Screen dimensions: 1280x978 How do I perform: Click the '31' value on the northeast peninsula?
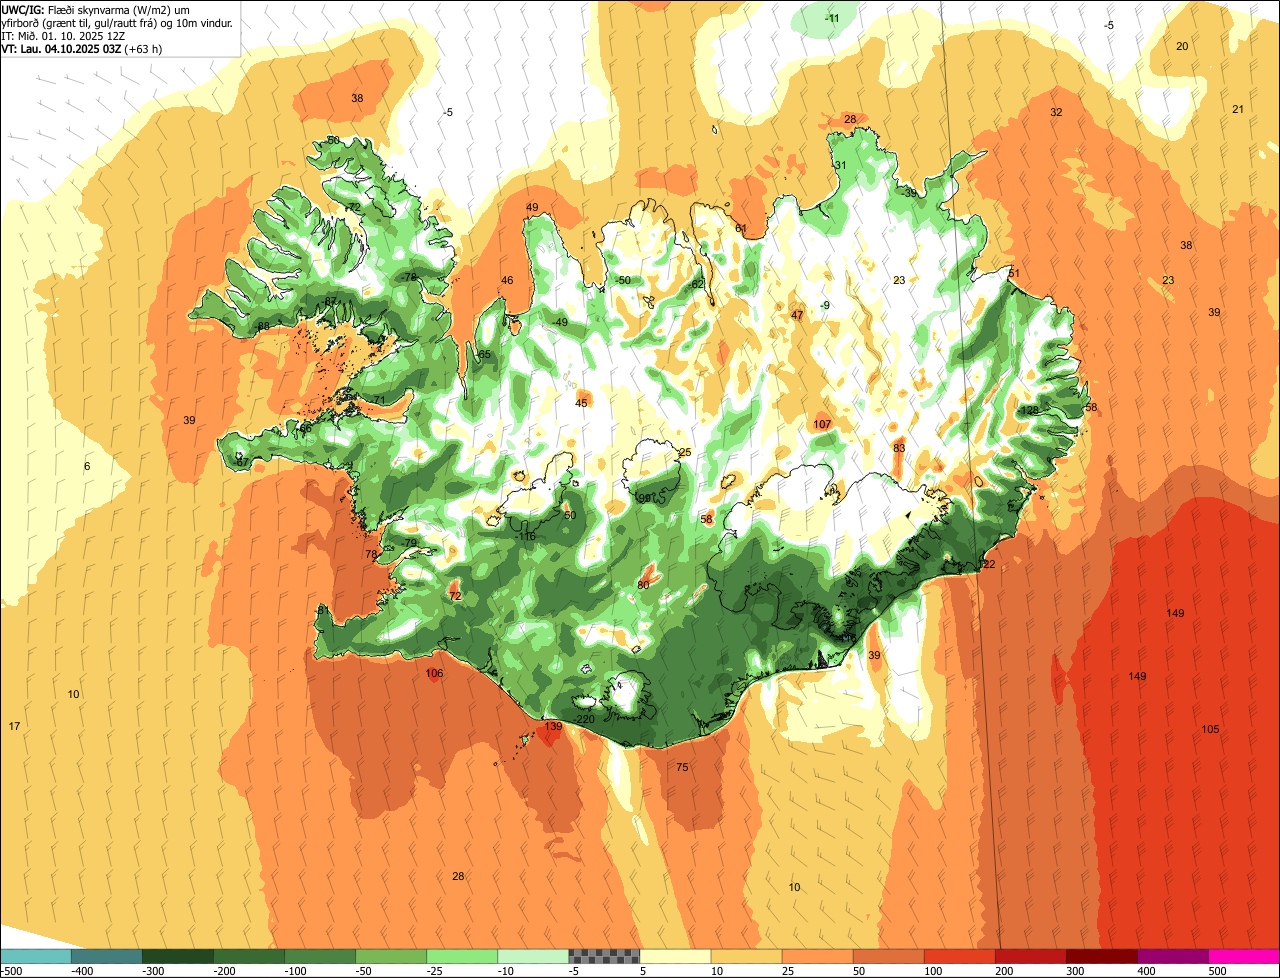pos(841,165)
